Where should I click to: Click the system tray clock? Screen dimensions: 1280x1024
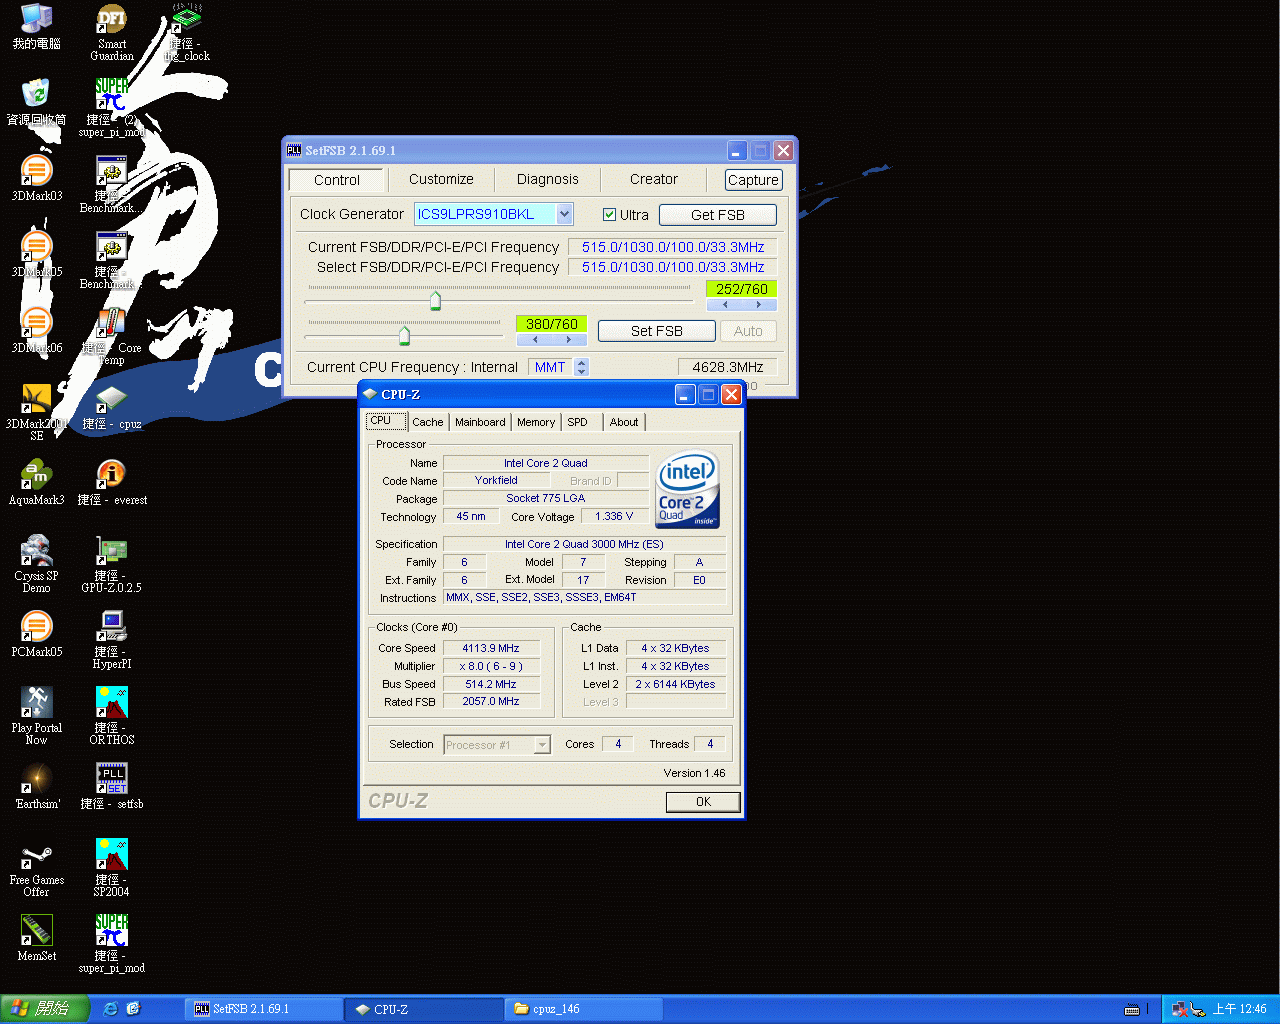[1239, 1009]
